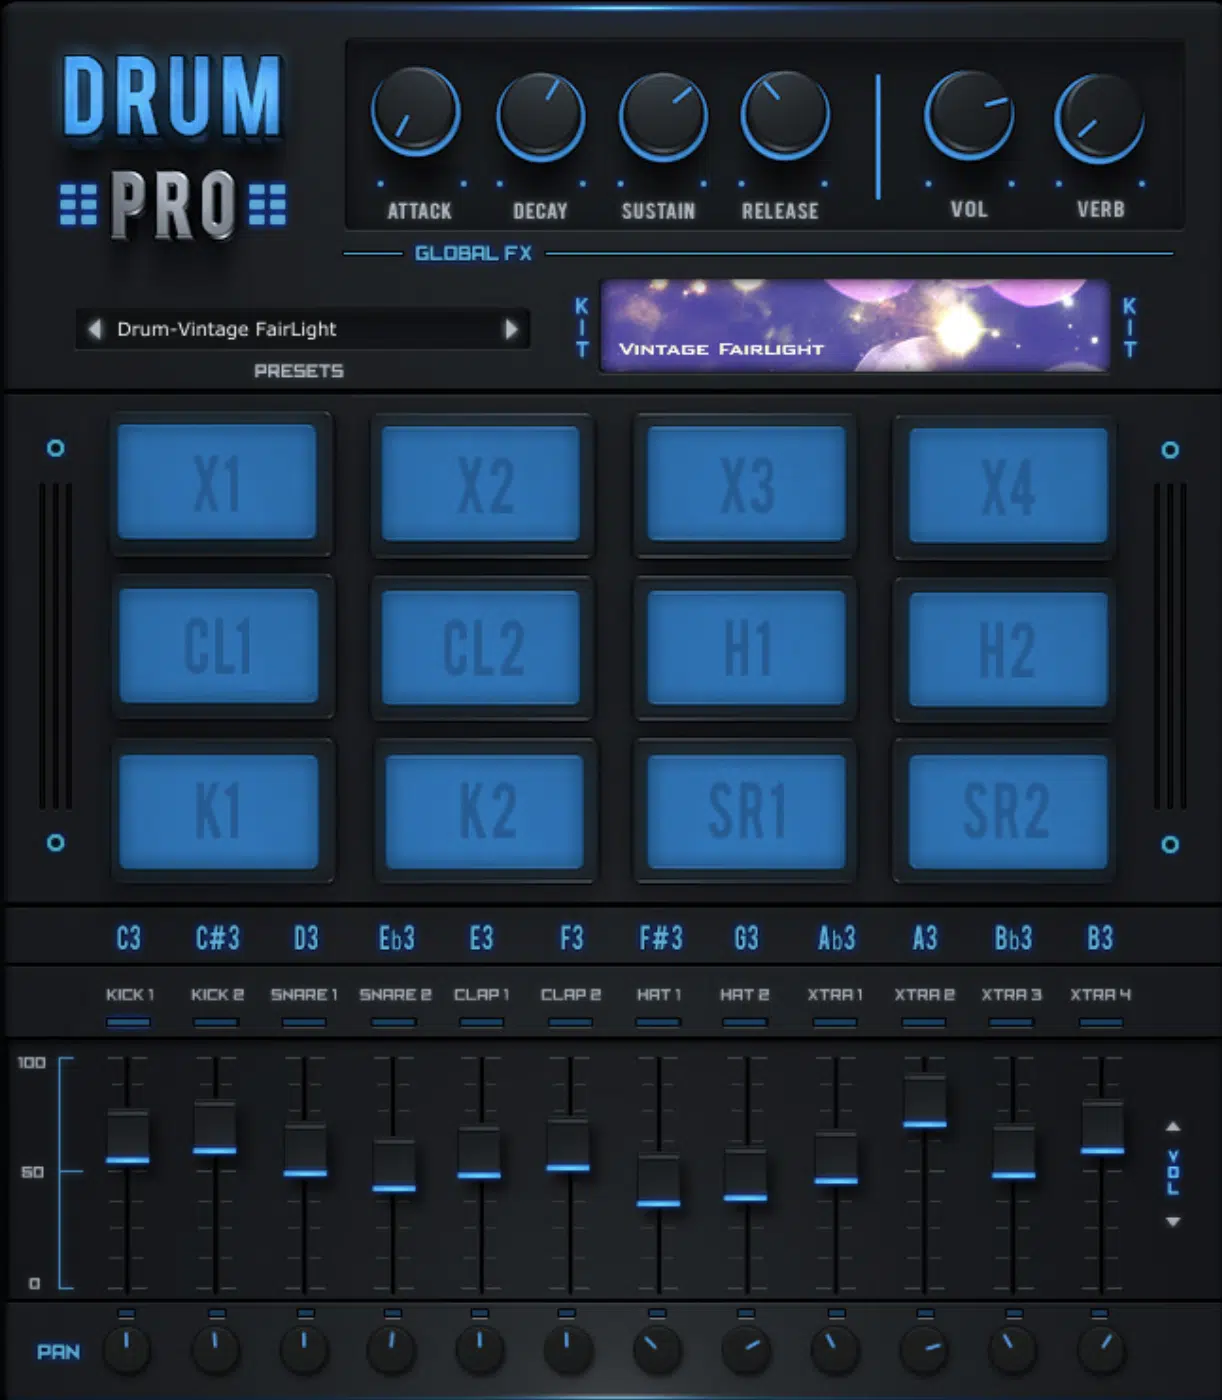1222x1400 pixels.
Task: Click the Kick 1 pan knob
Action: click(126, 1349)
